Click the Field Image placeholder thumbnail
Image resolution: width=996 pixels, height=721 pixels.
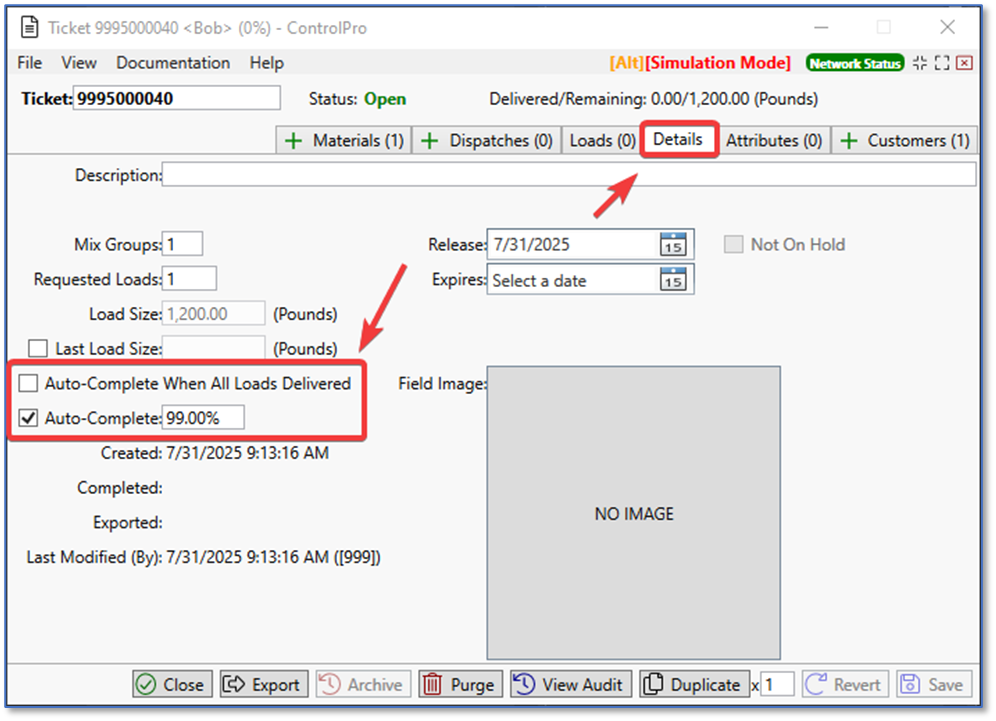(x=633, y=512)
